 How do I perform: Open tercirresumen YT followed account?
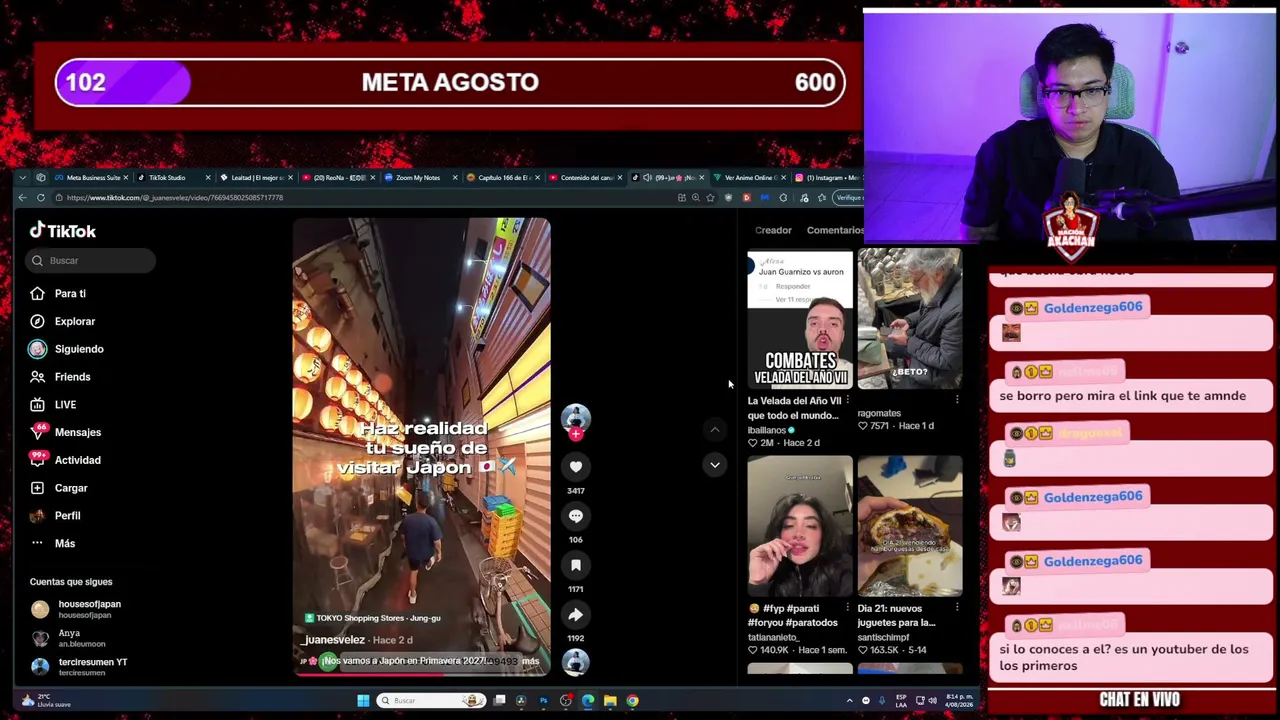point(79,667)
